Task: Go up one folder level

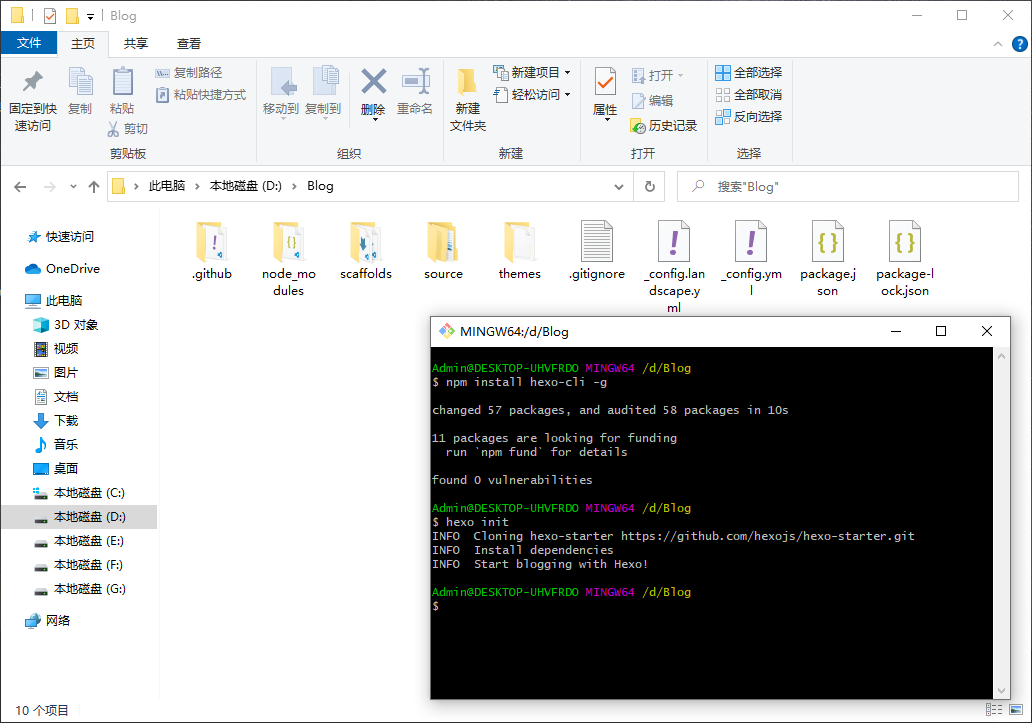Action: pyautogui.click(x=94, y=187)
